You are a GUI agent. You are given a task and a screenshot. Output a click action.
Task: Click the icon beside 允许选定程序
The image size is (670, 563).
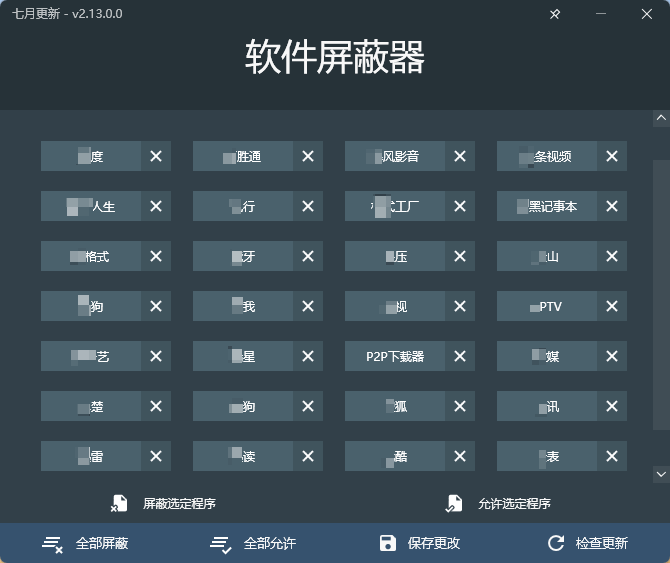pos(454,503)
